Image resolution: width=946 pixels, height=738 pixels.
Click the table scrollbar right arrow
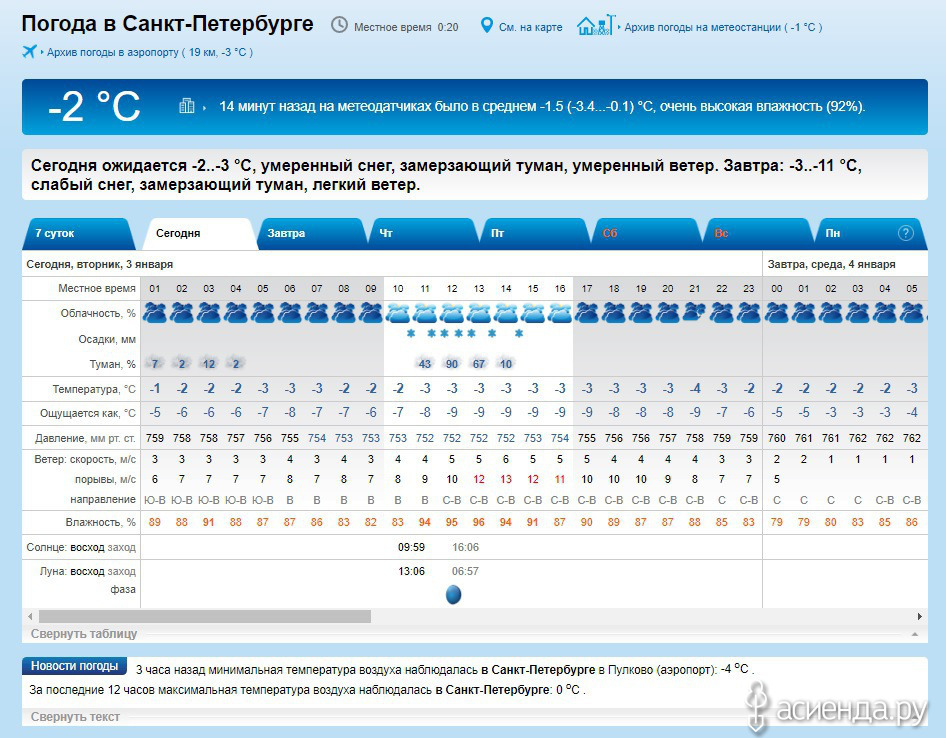click(x=919, y=616)
